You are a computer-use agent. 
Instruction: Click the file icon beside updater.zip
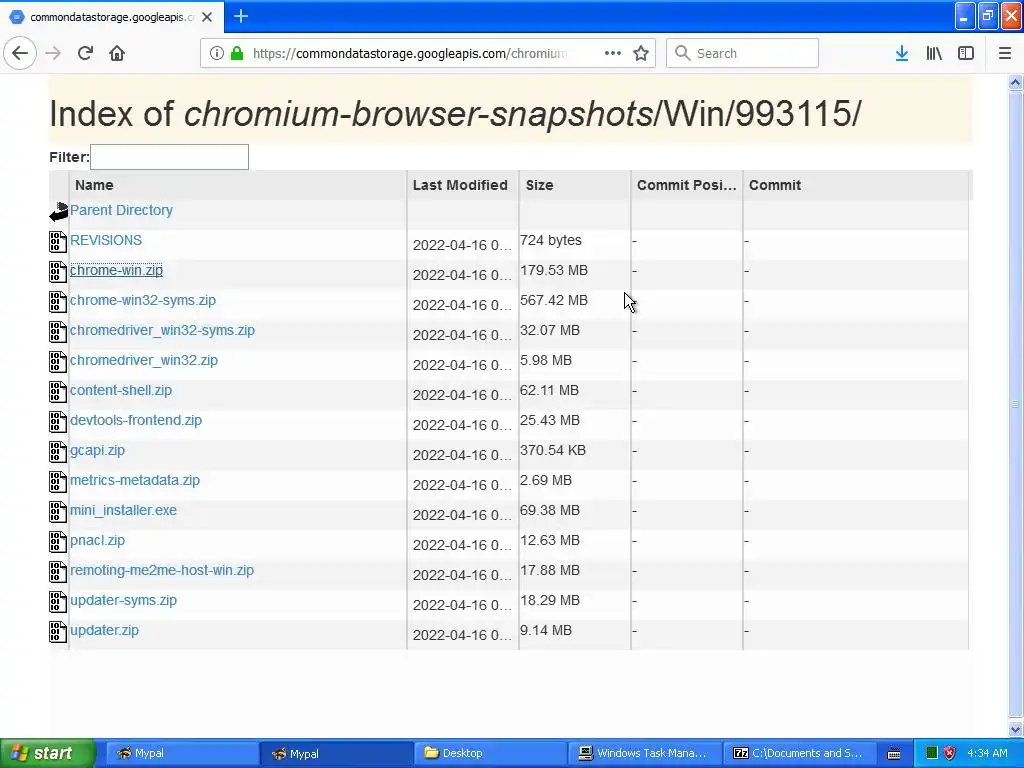[x=58, y=632]
